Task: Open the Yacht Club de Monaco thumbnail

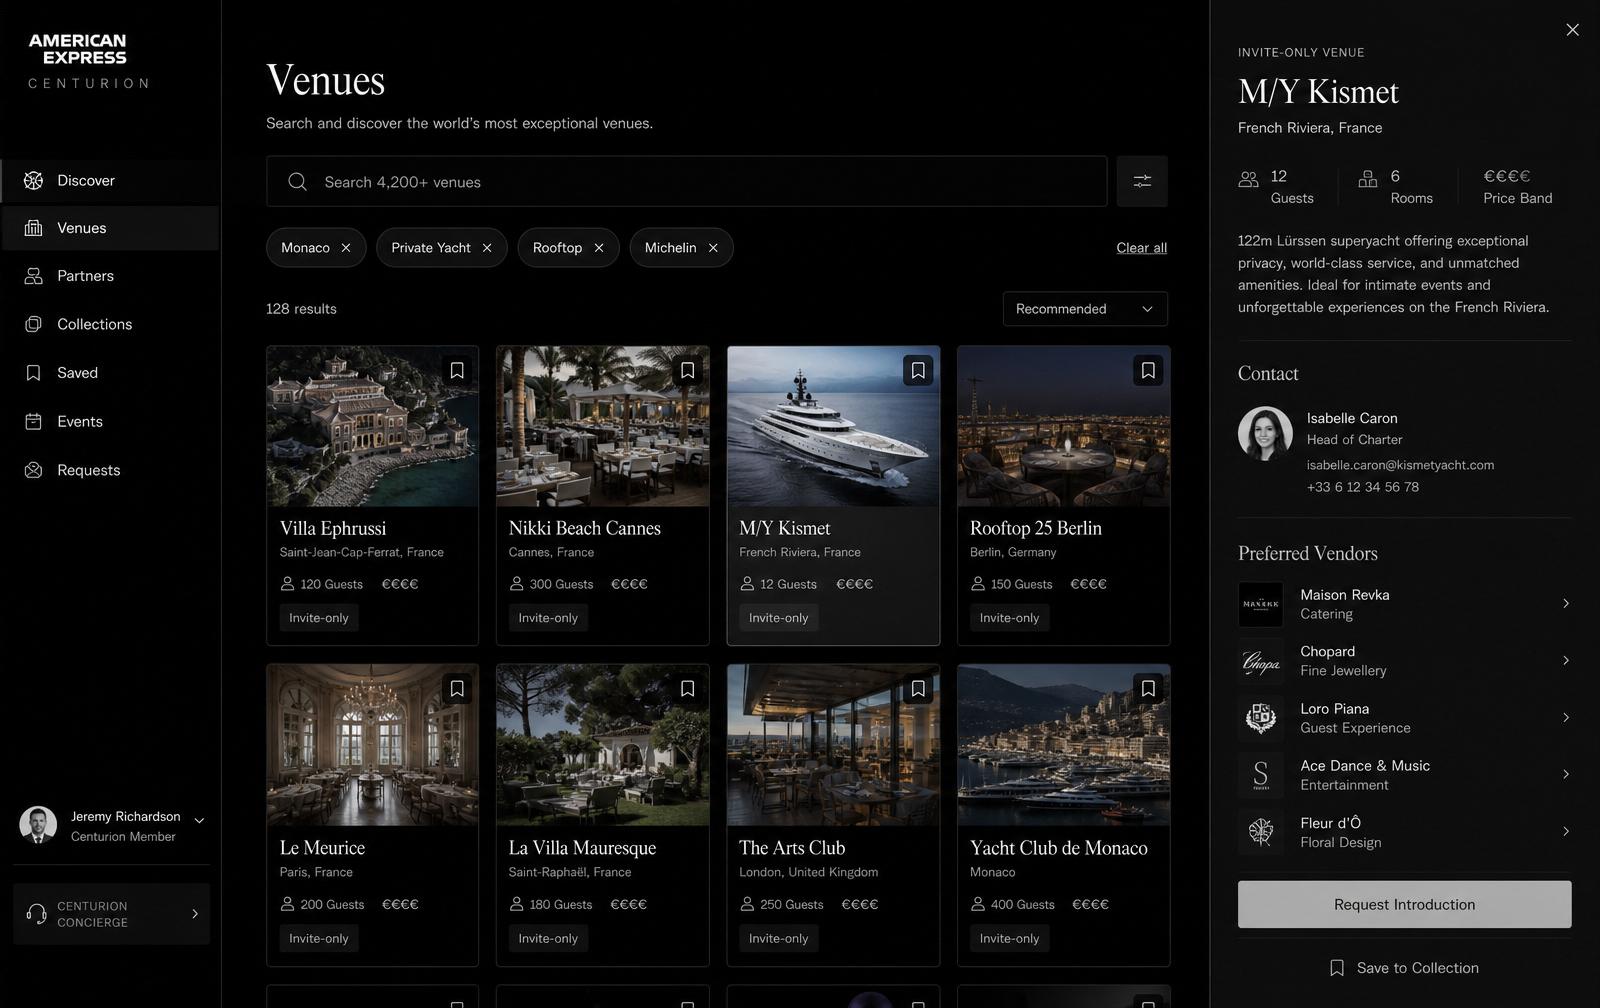Action: [x=1063, y=745]
